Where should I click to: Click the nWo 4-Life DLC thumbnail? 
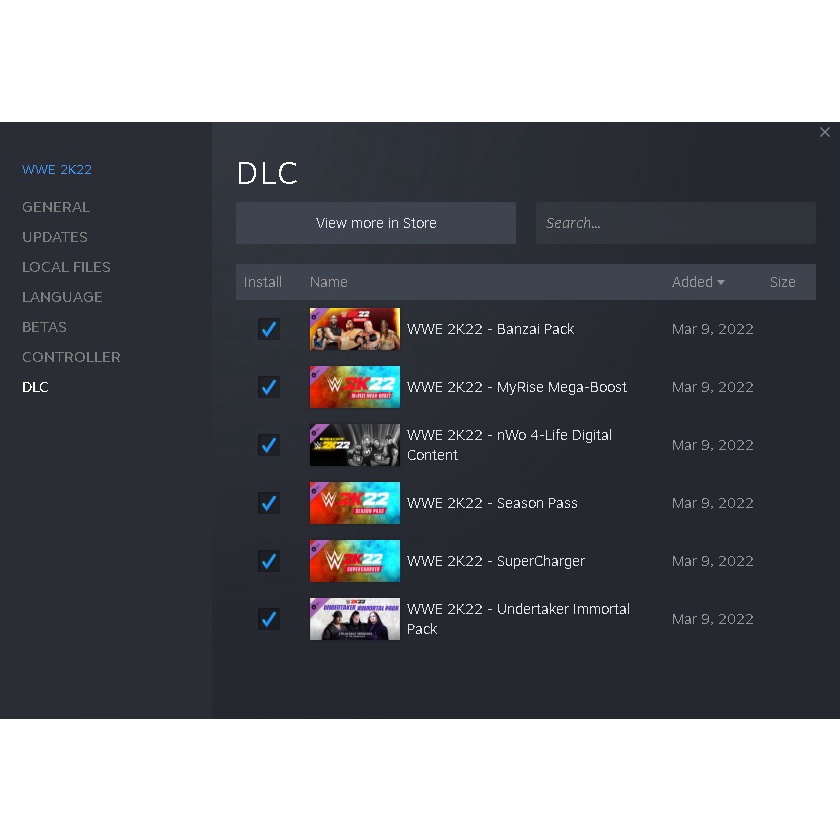click(354, 445)
